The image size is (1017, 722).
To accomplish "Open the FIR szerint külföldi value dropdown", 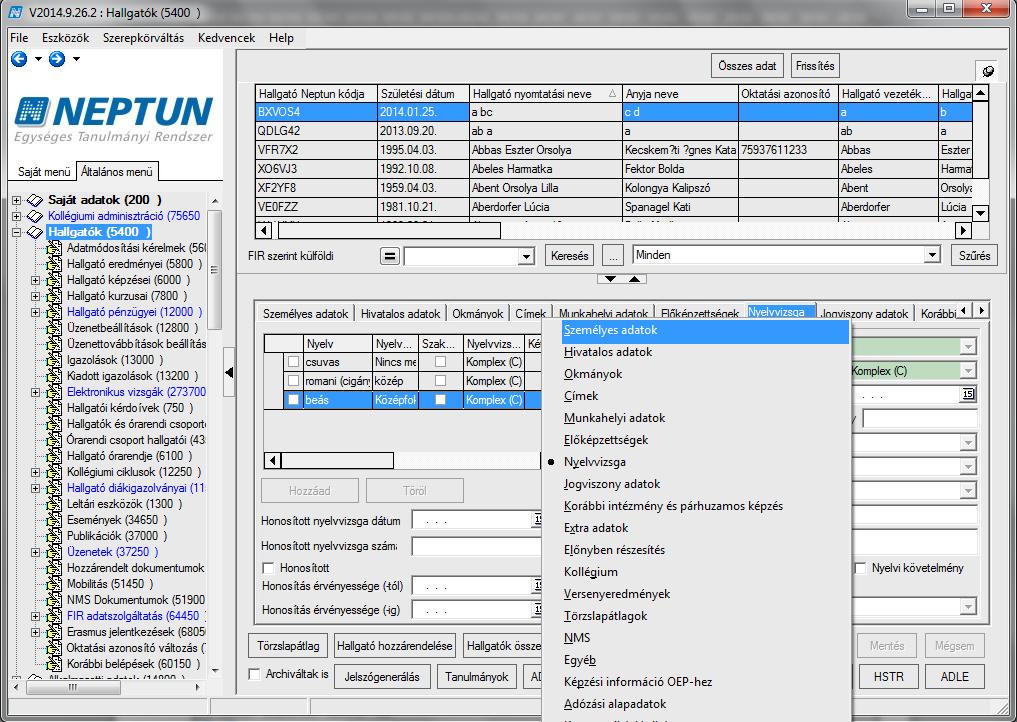I will [x=526, y=256].
